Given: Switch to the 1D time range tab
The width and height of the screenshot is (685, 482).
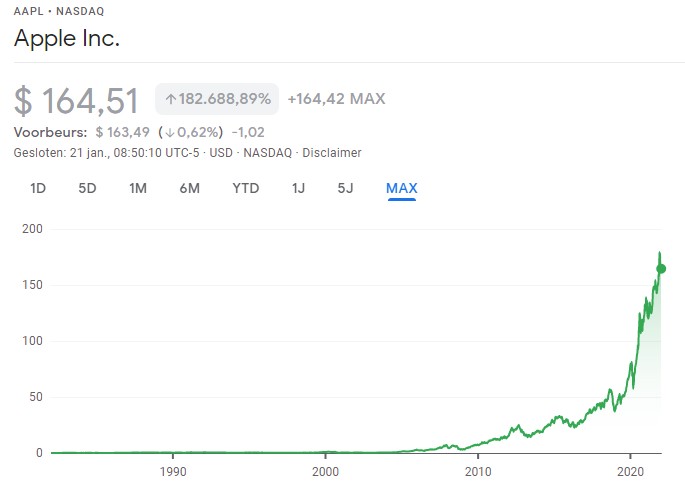Looking at the screenshot, I should click(x=38, y=188).
